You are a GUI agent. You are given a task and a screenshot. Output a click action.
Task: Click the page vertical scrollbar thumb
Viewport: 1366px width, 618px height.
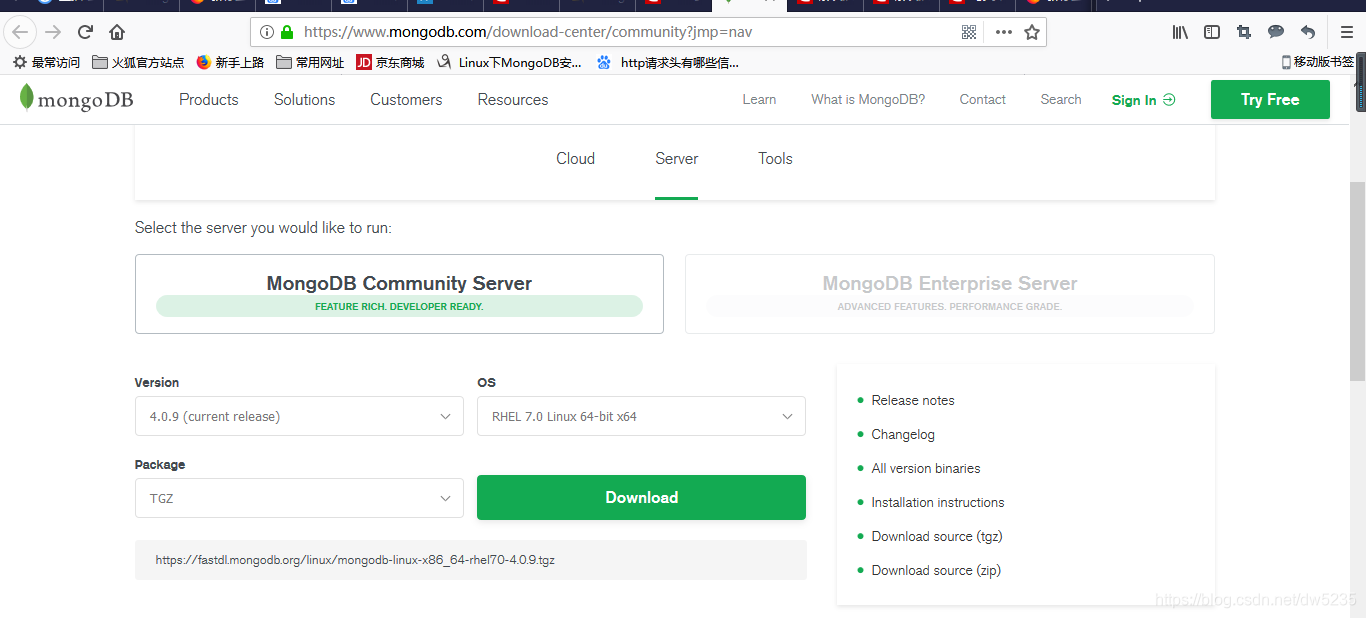click(1357, 280)
